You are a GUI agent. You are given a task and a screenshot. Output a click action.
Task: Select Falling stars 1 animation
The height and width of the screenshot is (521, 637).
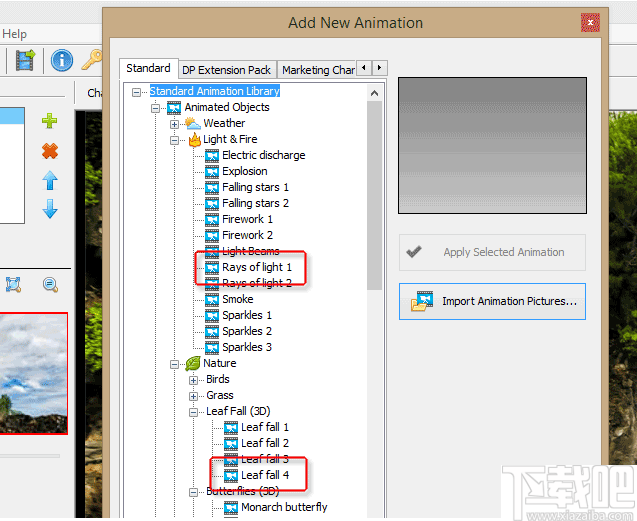point(256,187)
